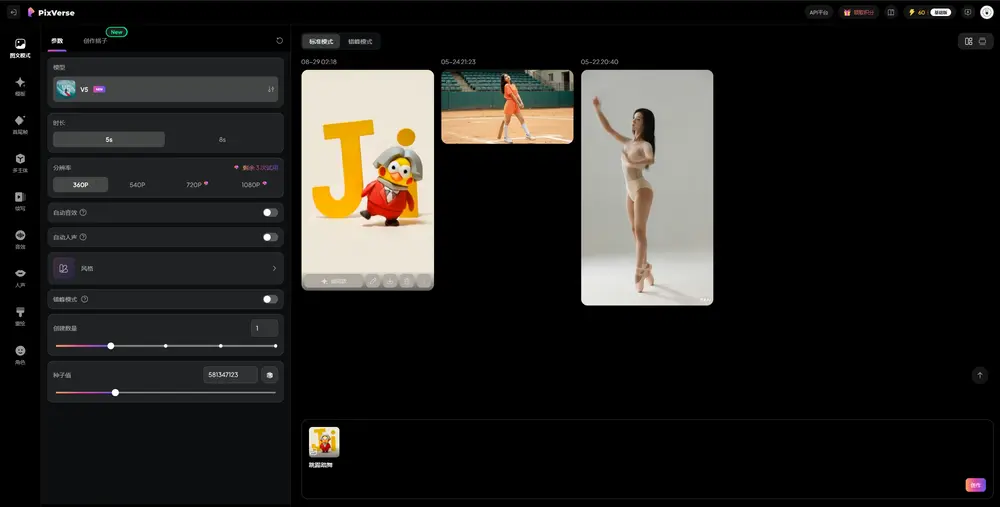Open the 人声 voice tool in sidebar
Image resolution: width=1000 pixels, height=507 pixels.
[20, 277]
